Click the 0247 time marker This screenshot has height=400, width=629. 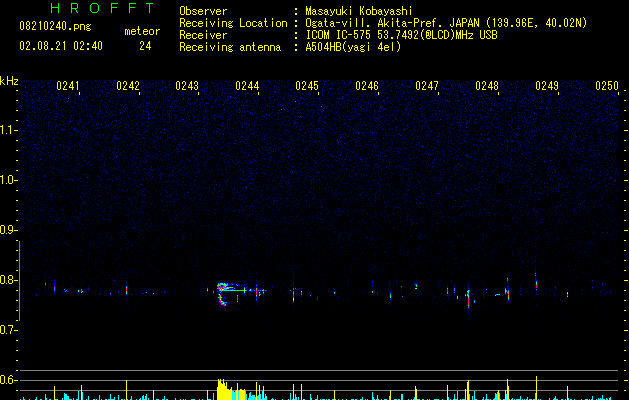click(427, 86)
